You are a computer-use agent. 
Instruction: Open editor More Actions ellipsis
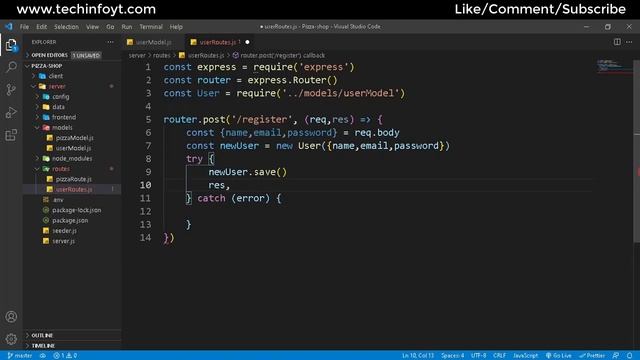629,42
